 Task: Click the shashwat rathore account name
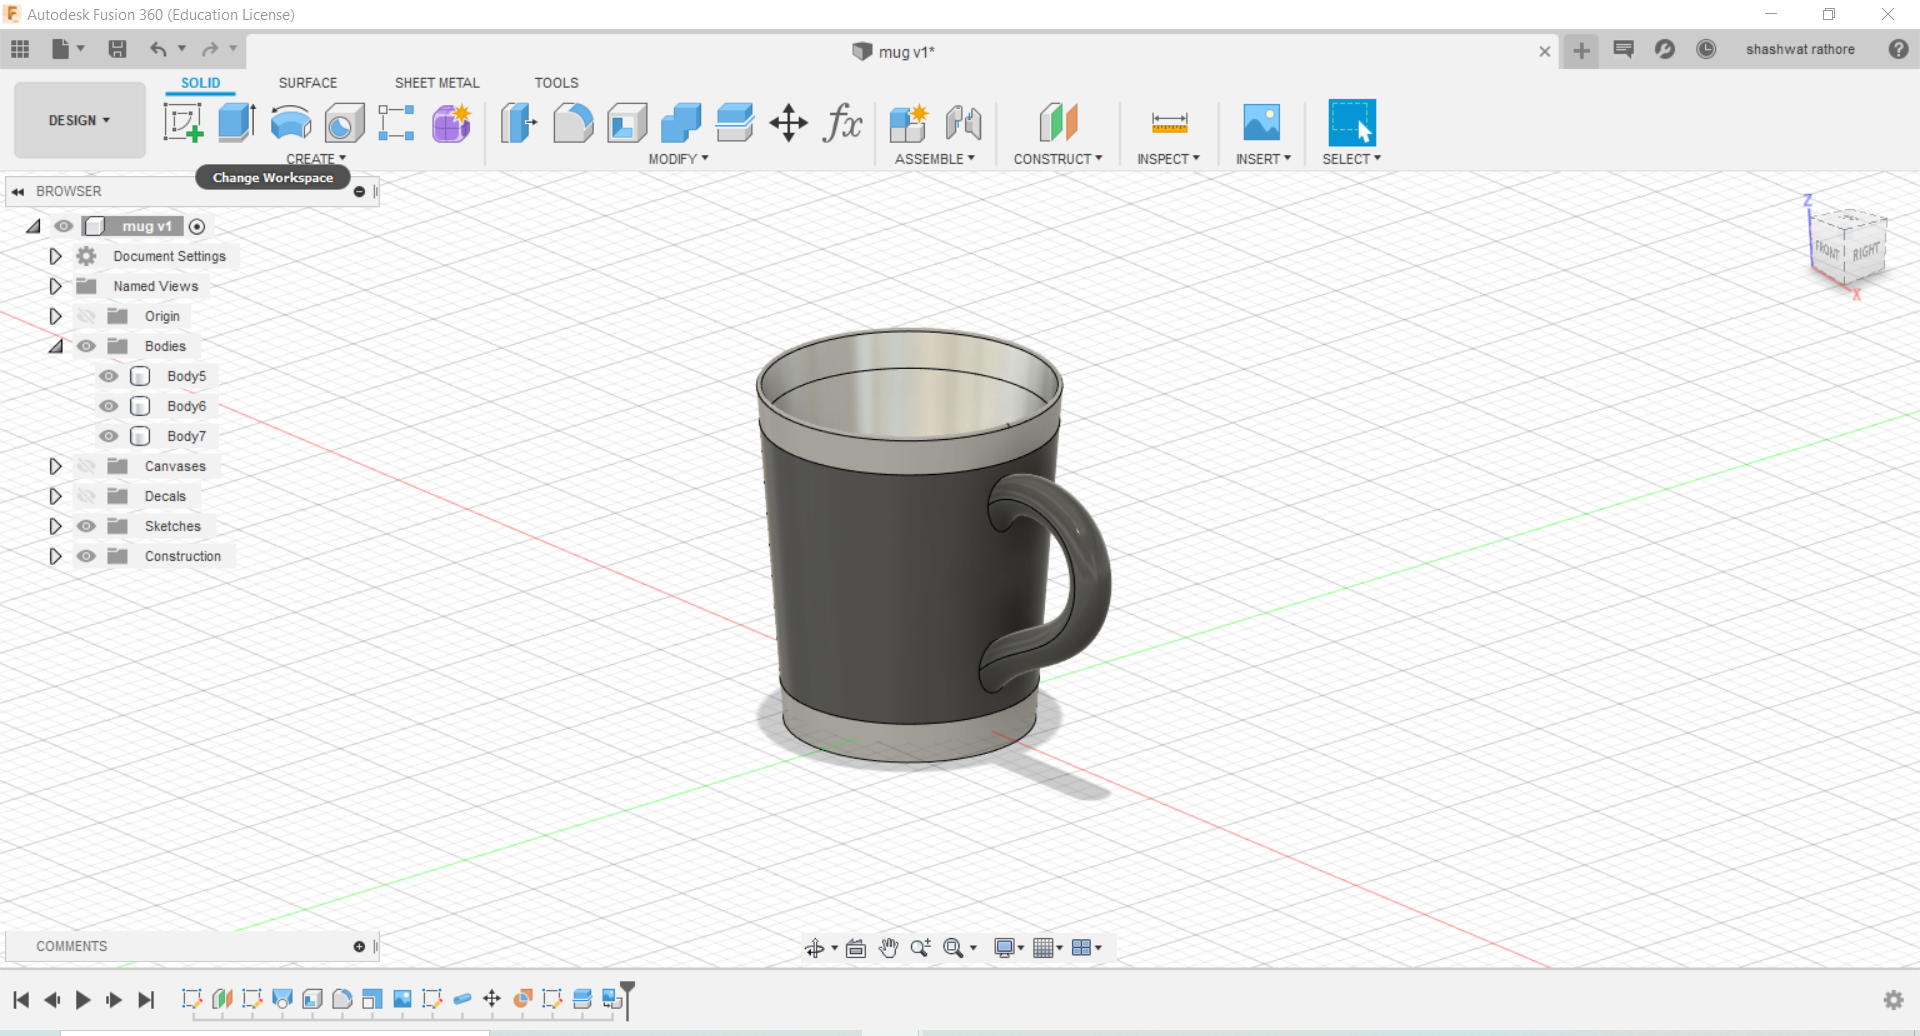click(x=1799, y=50)
